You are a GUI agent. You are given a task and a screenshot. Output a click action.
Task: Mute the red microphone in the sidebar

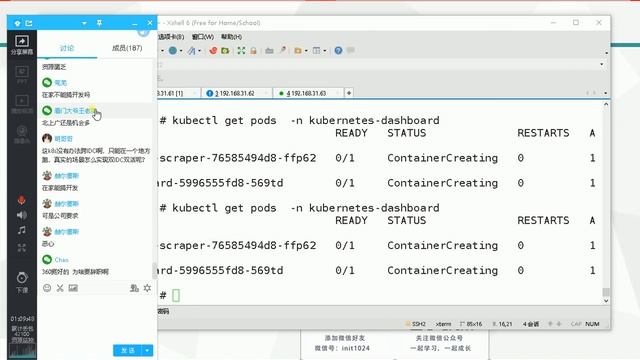click(22, 200)
